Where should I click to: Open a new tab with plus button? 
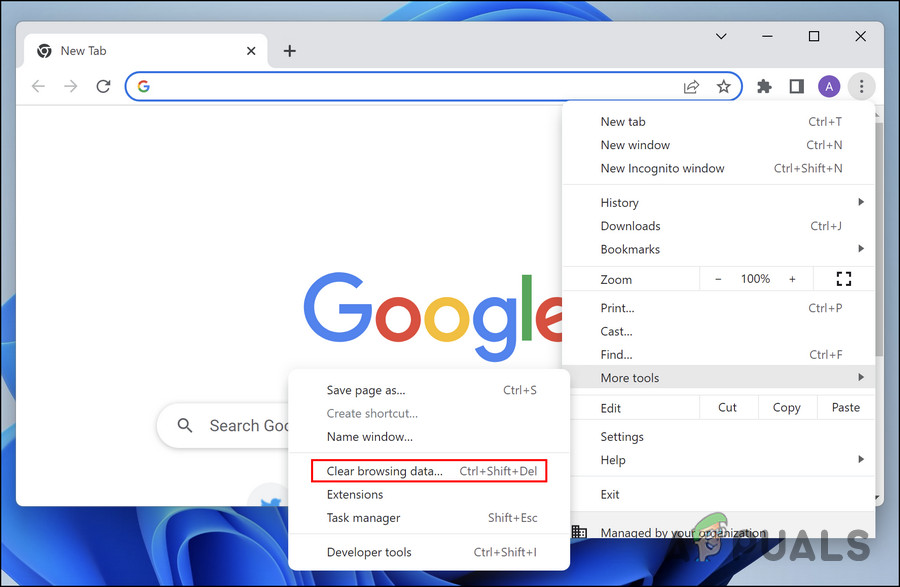[290, 51]
